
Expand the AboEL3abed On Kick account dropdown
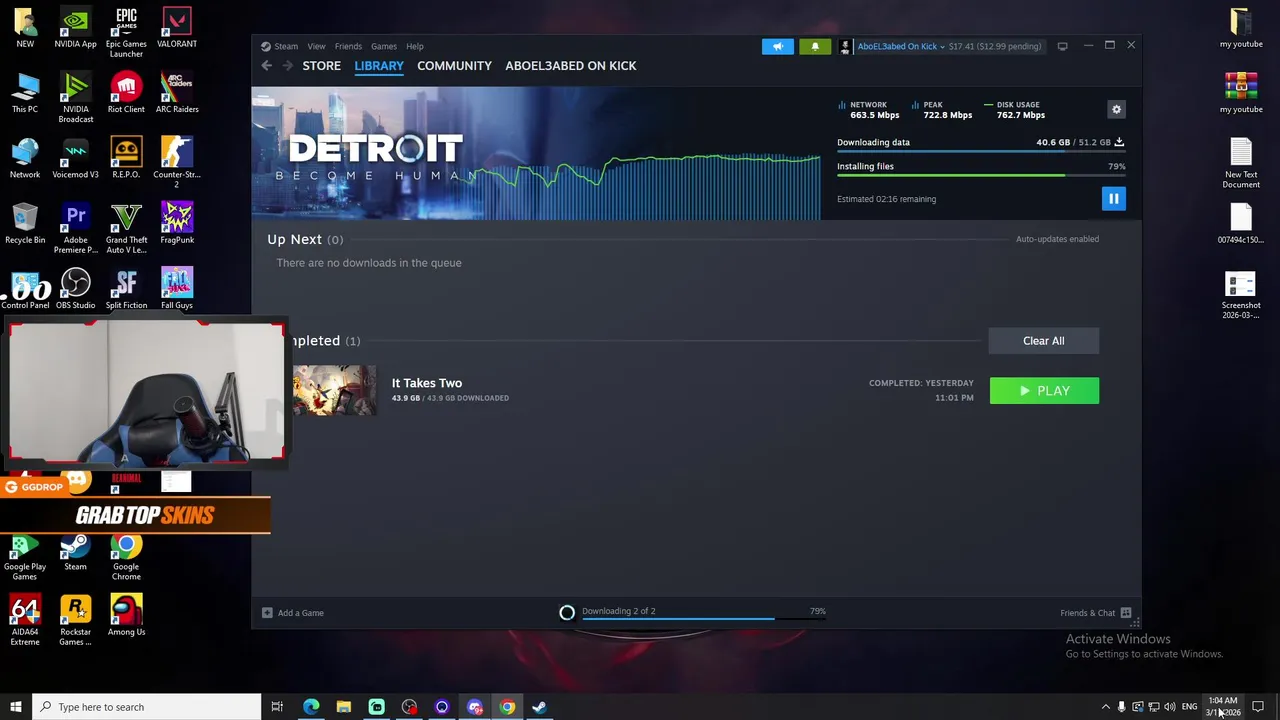point(900,46)
